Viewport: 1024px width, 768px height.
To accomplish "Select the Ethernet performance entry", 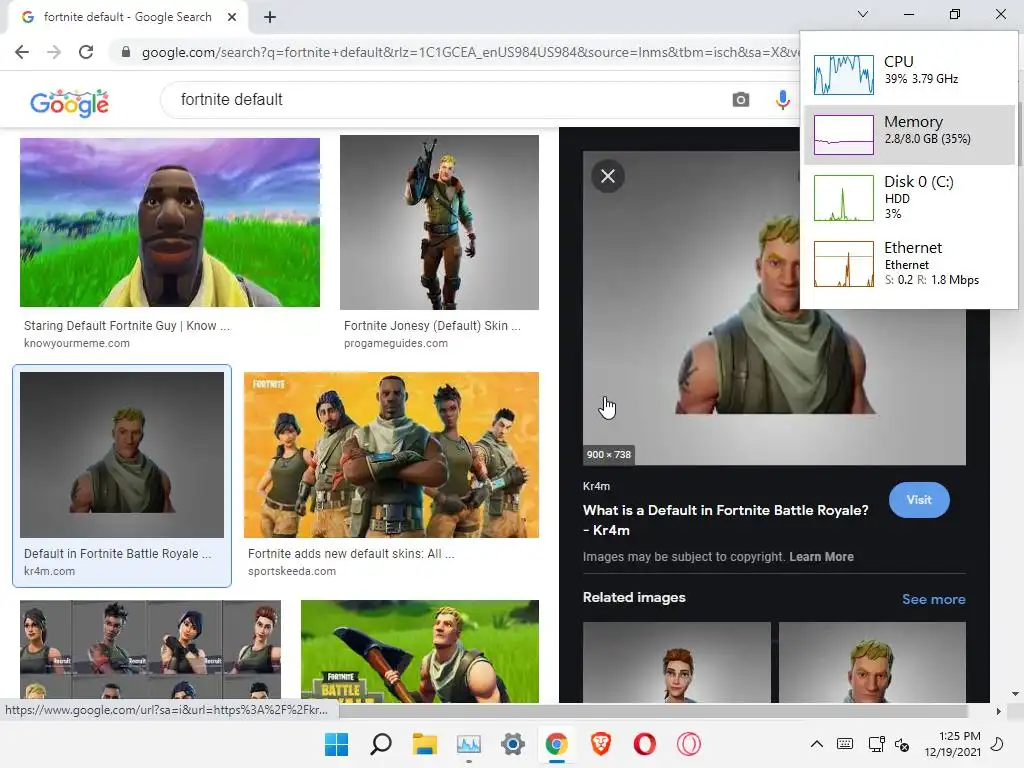I will pos(910,264).
